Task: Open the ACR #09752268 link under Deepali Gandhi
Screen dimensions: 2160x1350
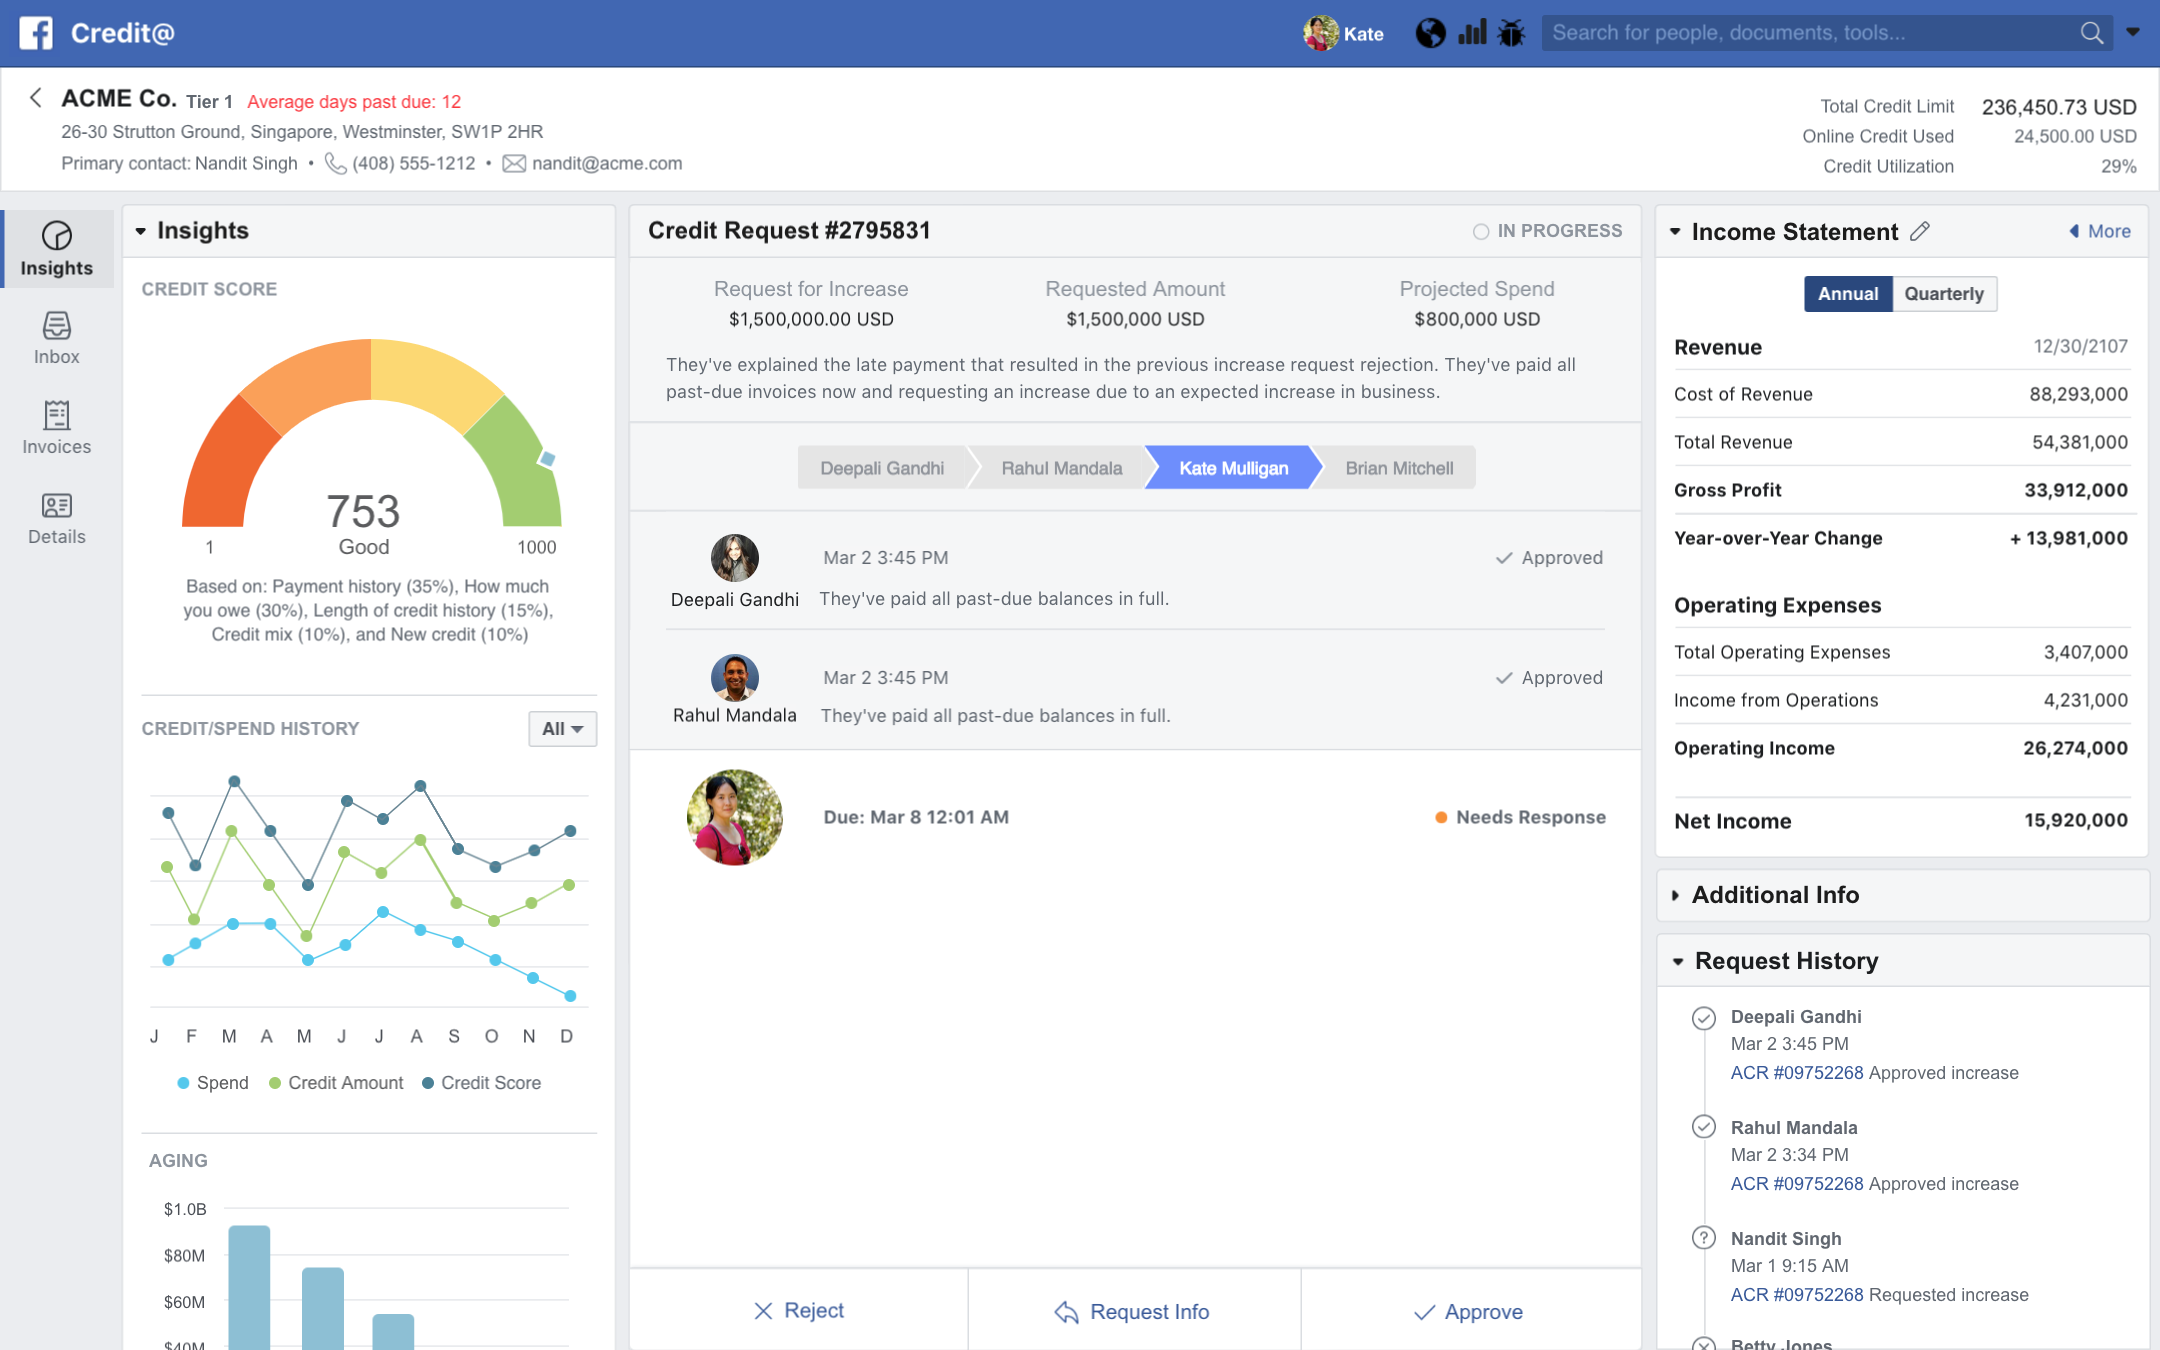Action: click(x=1796, y=1073)
